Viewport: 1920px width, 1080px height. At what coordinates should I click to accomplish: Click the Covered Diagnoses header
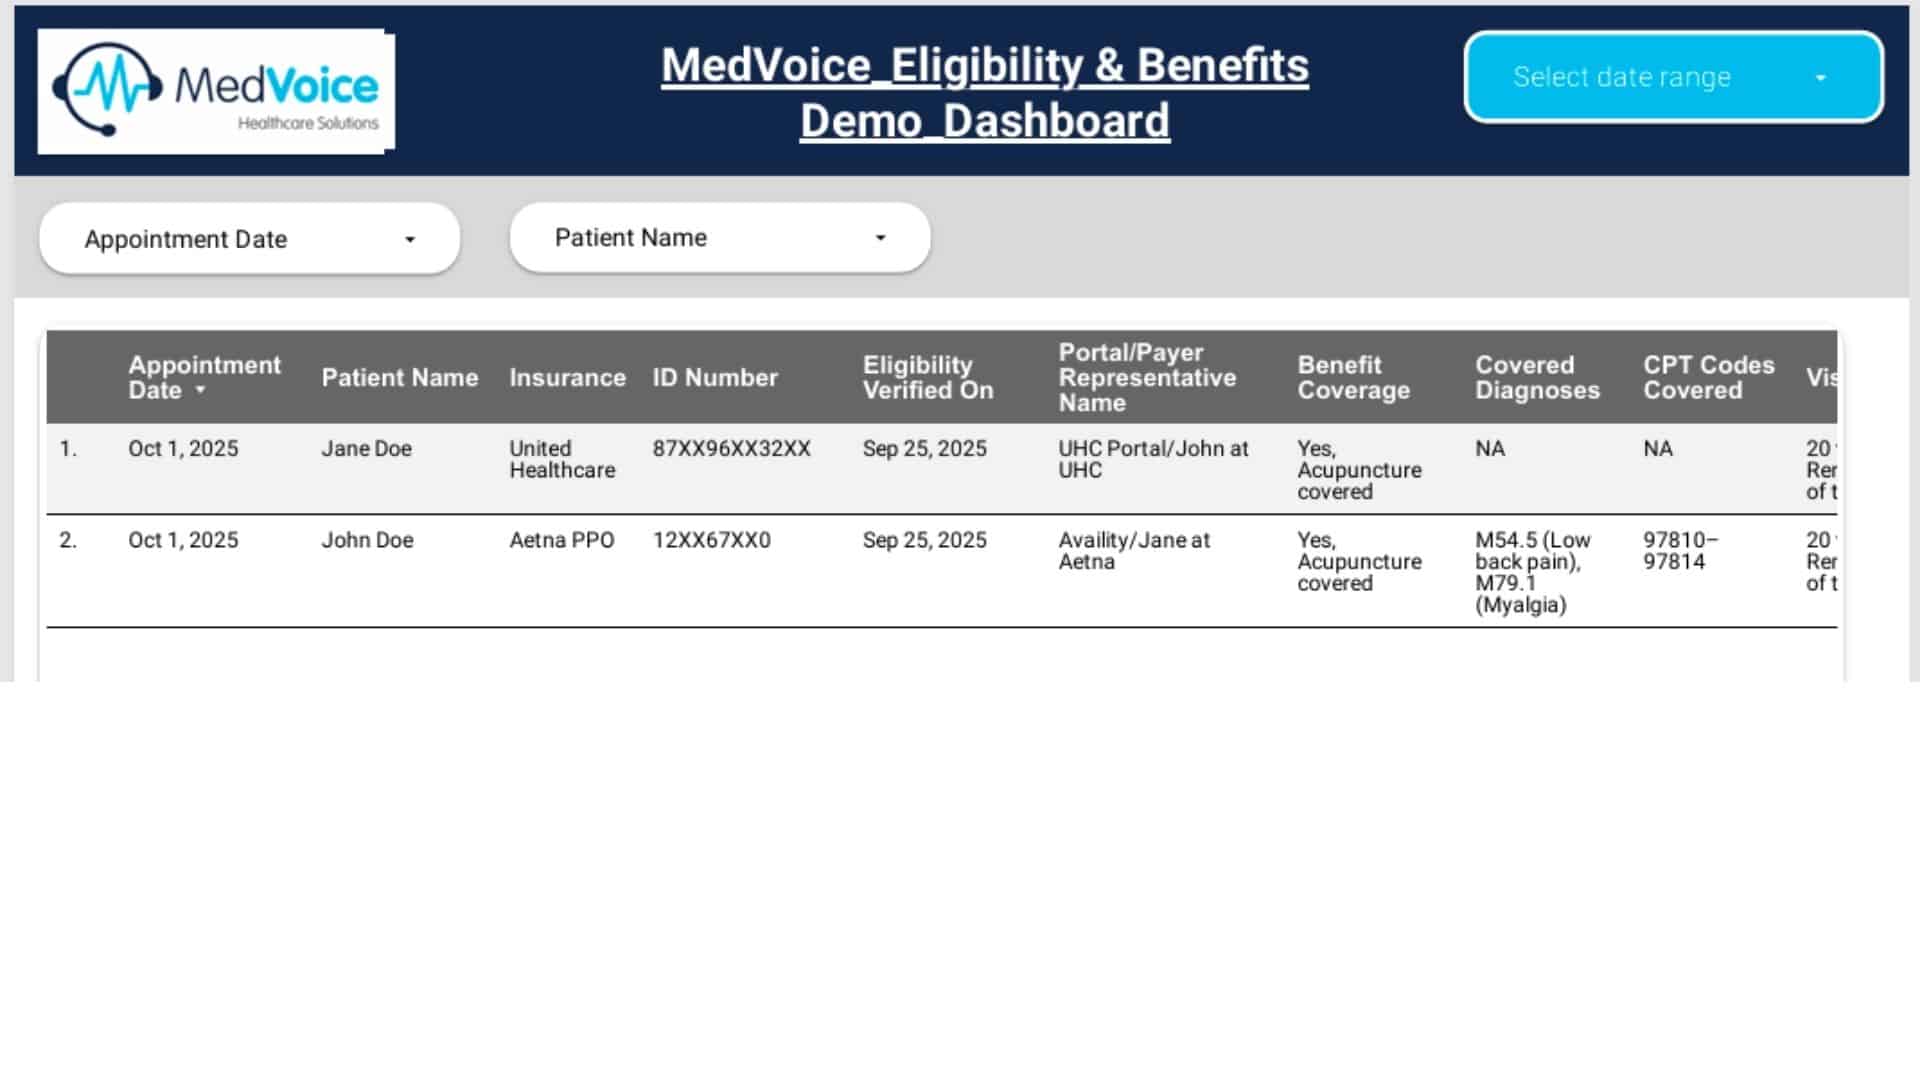pyautogui.click(x=1536, y=377)
